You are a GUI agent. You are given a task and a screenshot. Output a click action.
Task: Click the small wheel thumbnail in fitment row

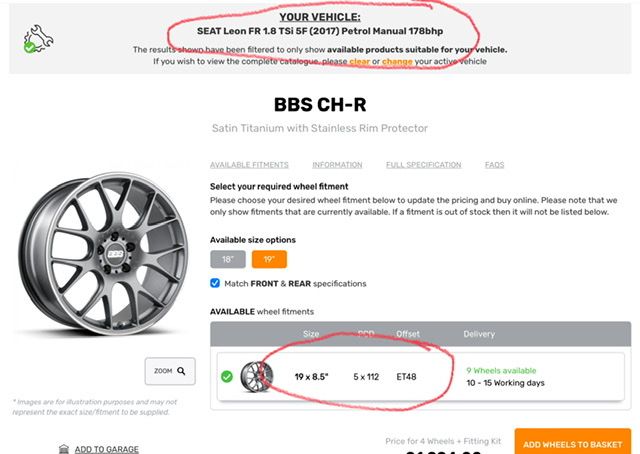(257, 377)
